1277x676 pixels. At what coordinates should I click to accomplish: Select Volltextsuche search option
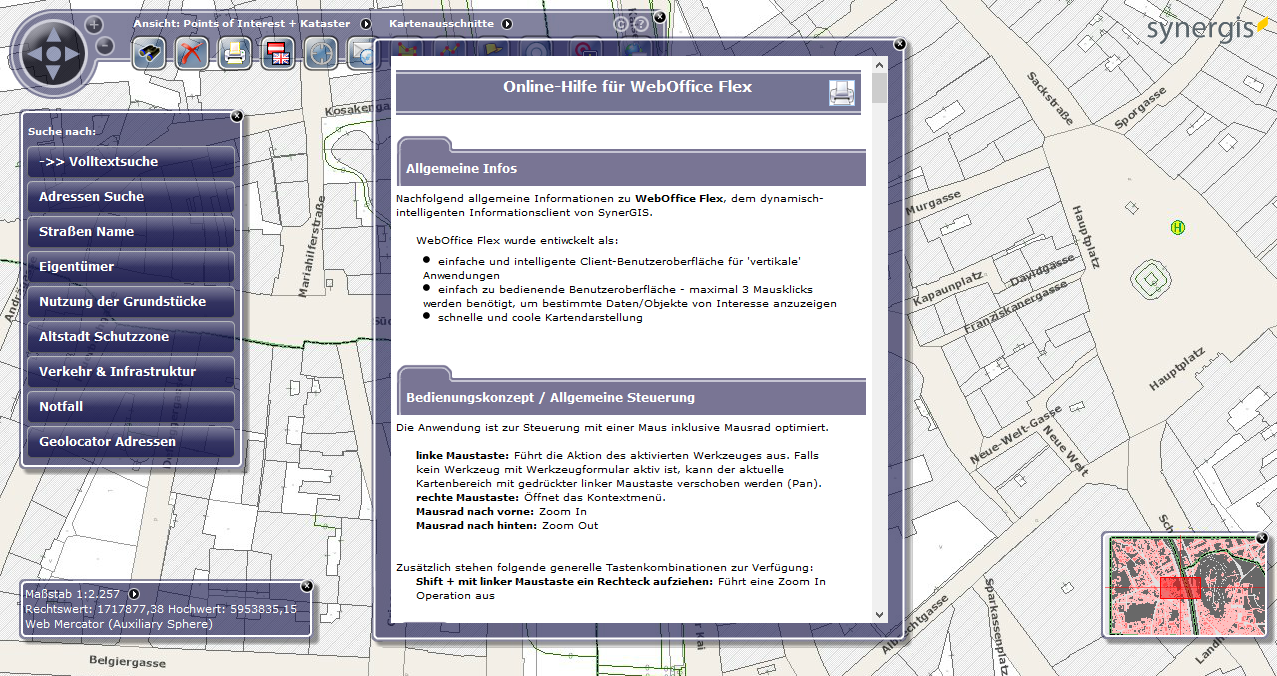pos(131,162)
